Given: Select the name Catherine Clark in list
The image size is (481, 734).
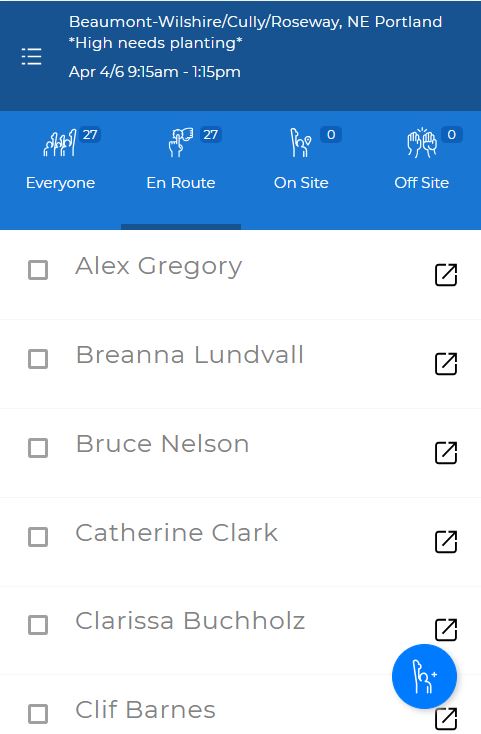Looking at the screenshot, I should click(176, 533).
